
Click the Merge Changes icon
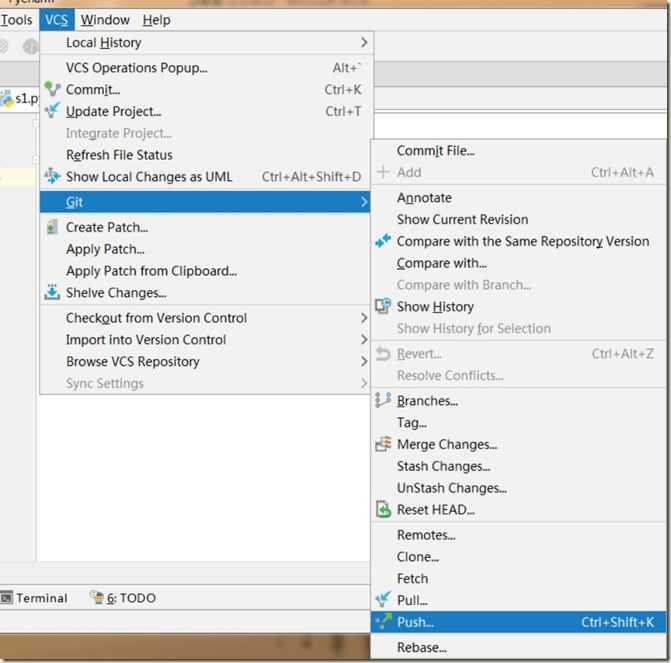click(383, 444)
